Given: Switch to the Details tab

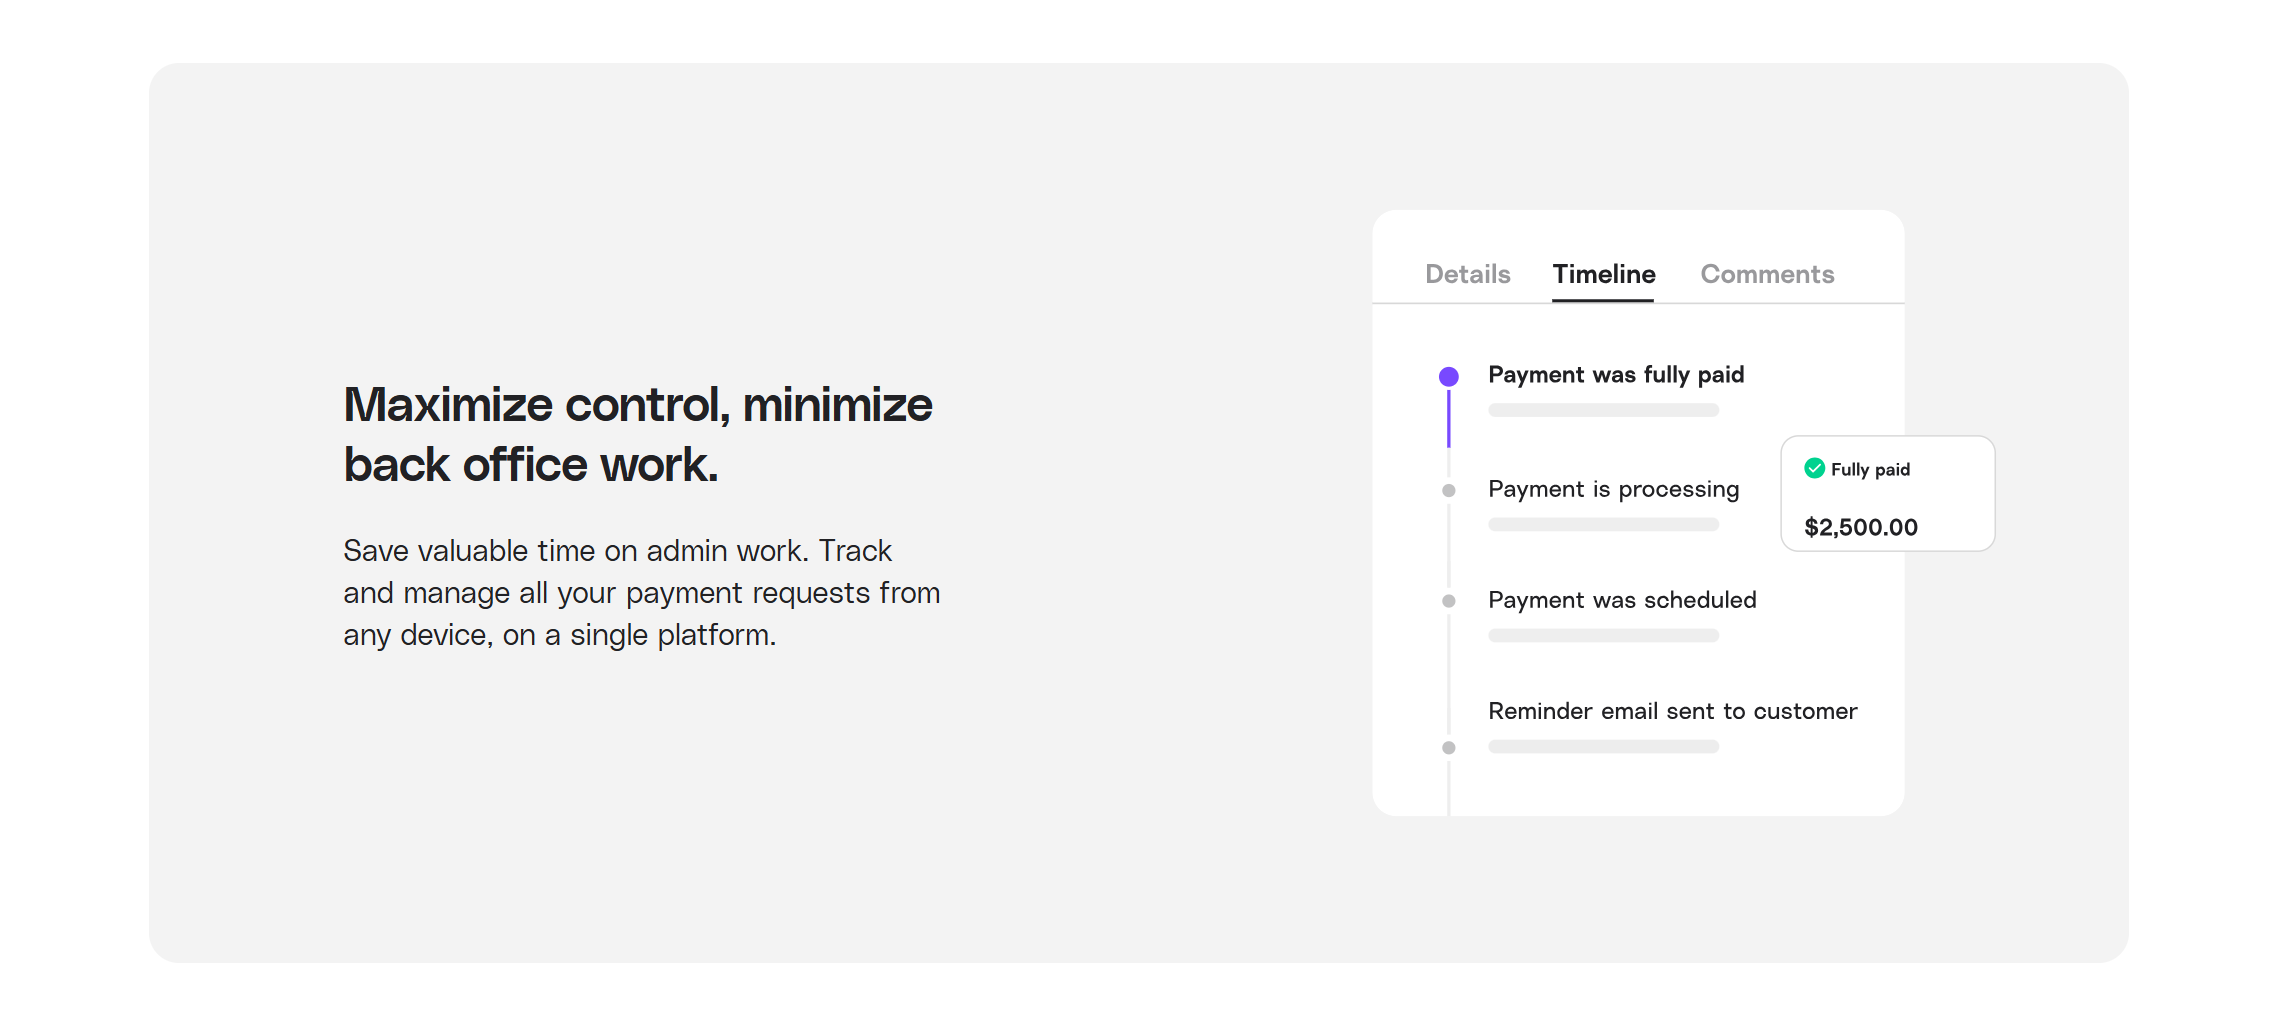Looking at the screenshot, I should click(1467, 274).
